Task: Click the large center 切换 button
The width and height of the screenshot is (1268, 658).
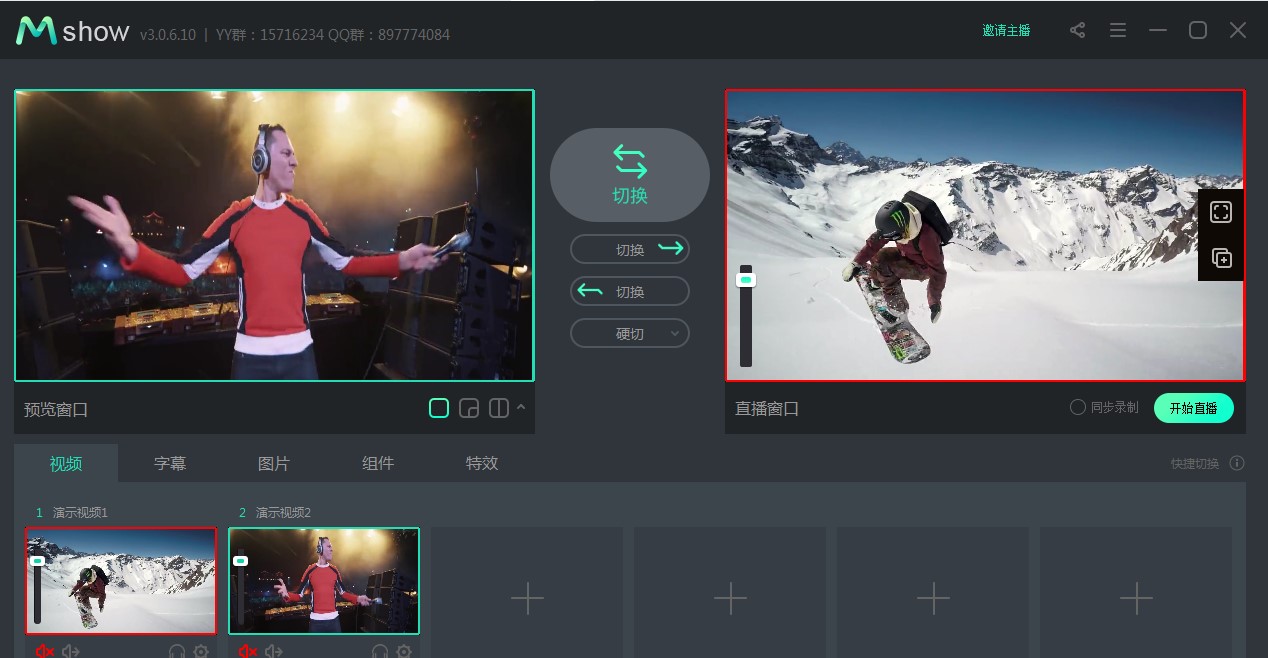Action: coord(630,175)
